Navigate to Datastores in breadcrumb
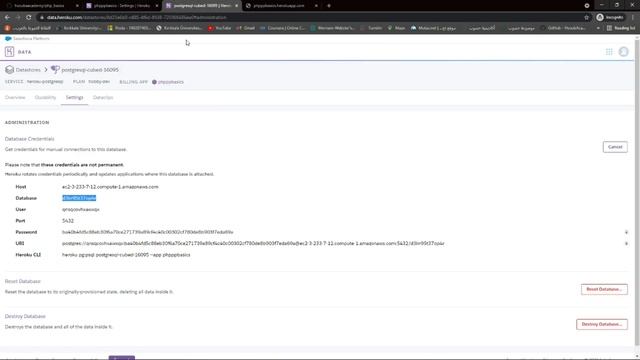The height and width of the screenshot is (360, 640). tap(28, 70)
